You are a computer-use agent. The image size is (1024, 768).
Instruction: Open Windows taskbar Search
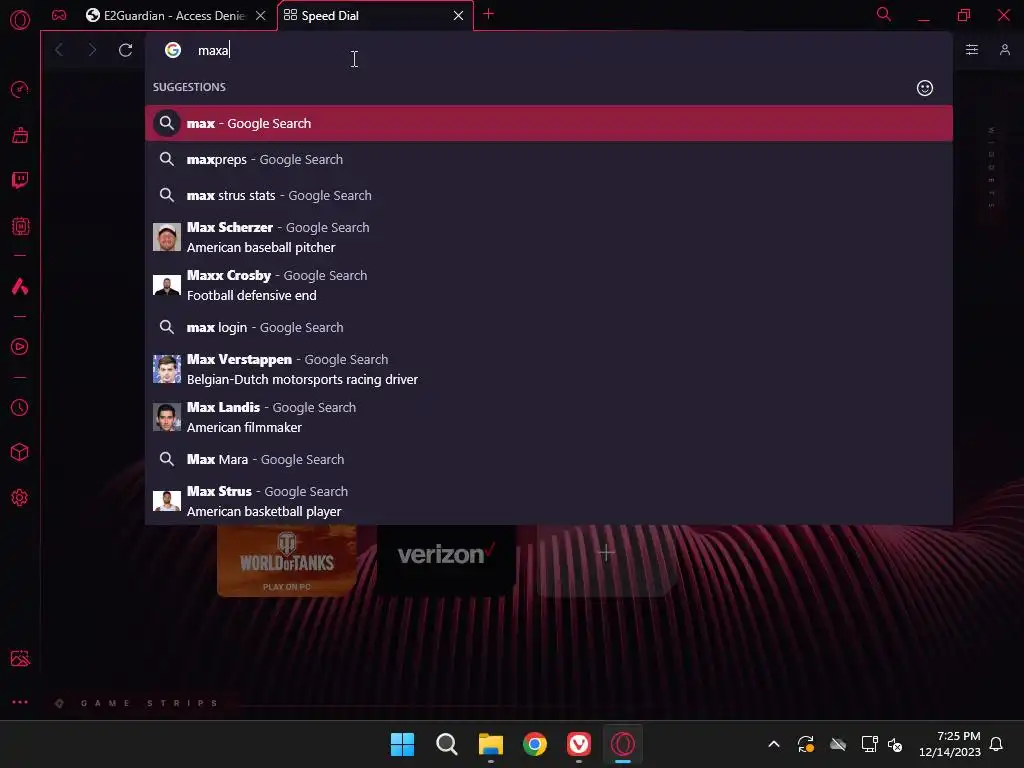[447, 744]
